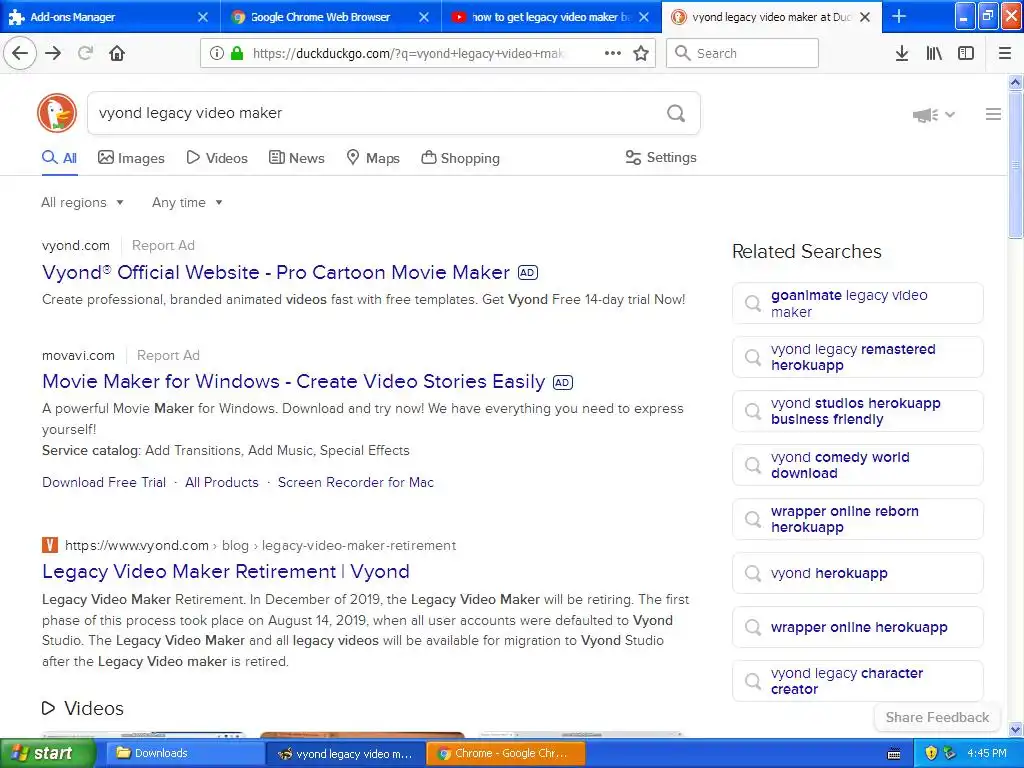
Task: Open the search Settings option
Action: pos(661,157)
